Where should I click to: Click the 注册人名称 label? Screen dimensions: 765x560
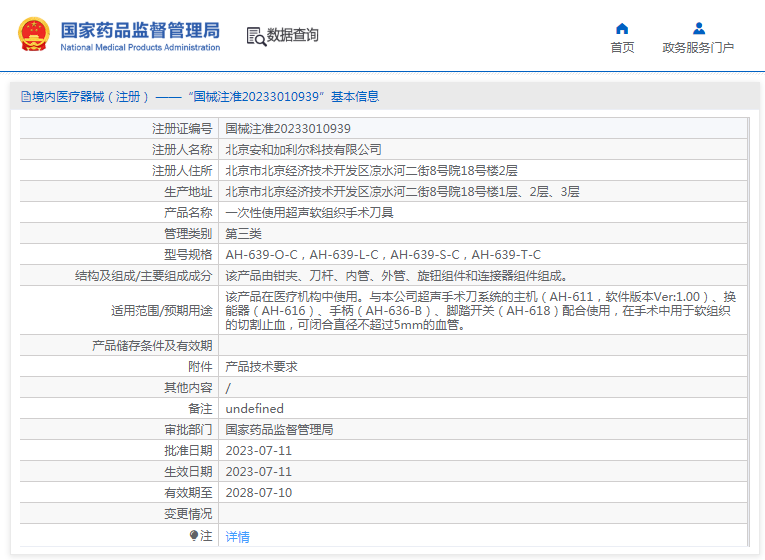click(182, 150)
